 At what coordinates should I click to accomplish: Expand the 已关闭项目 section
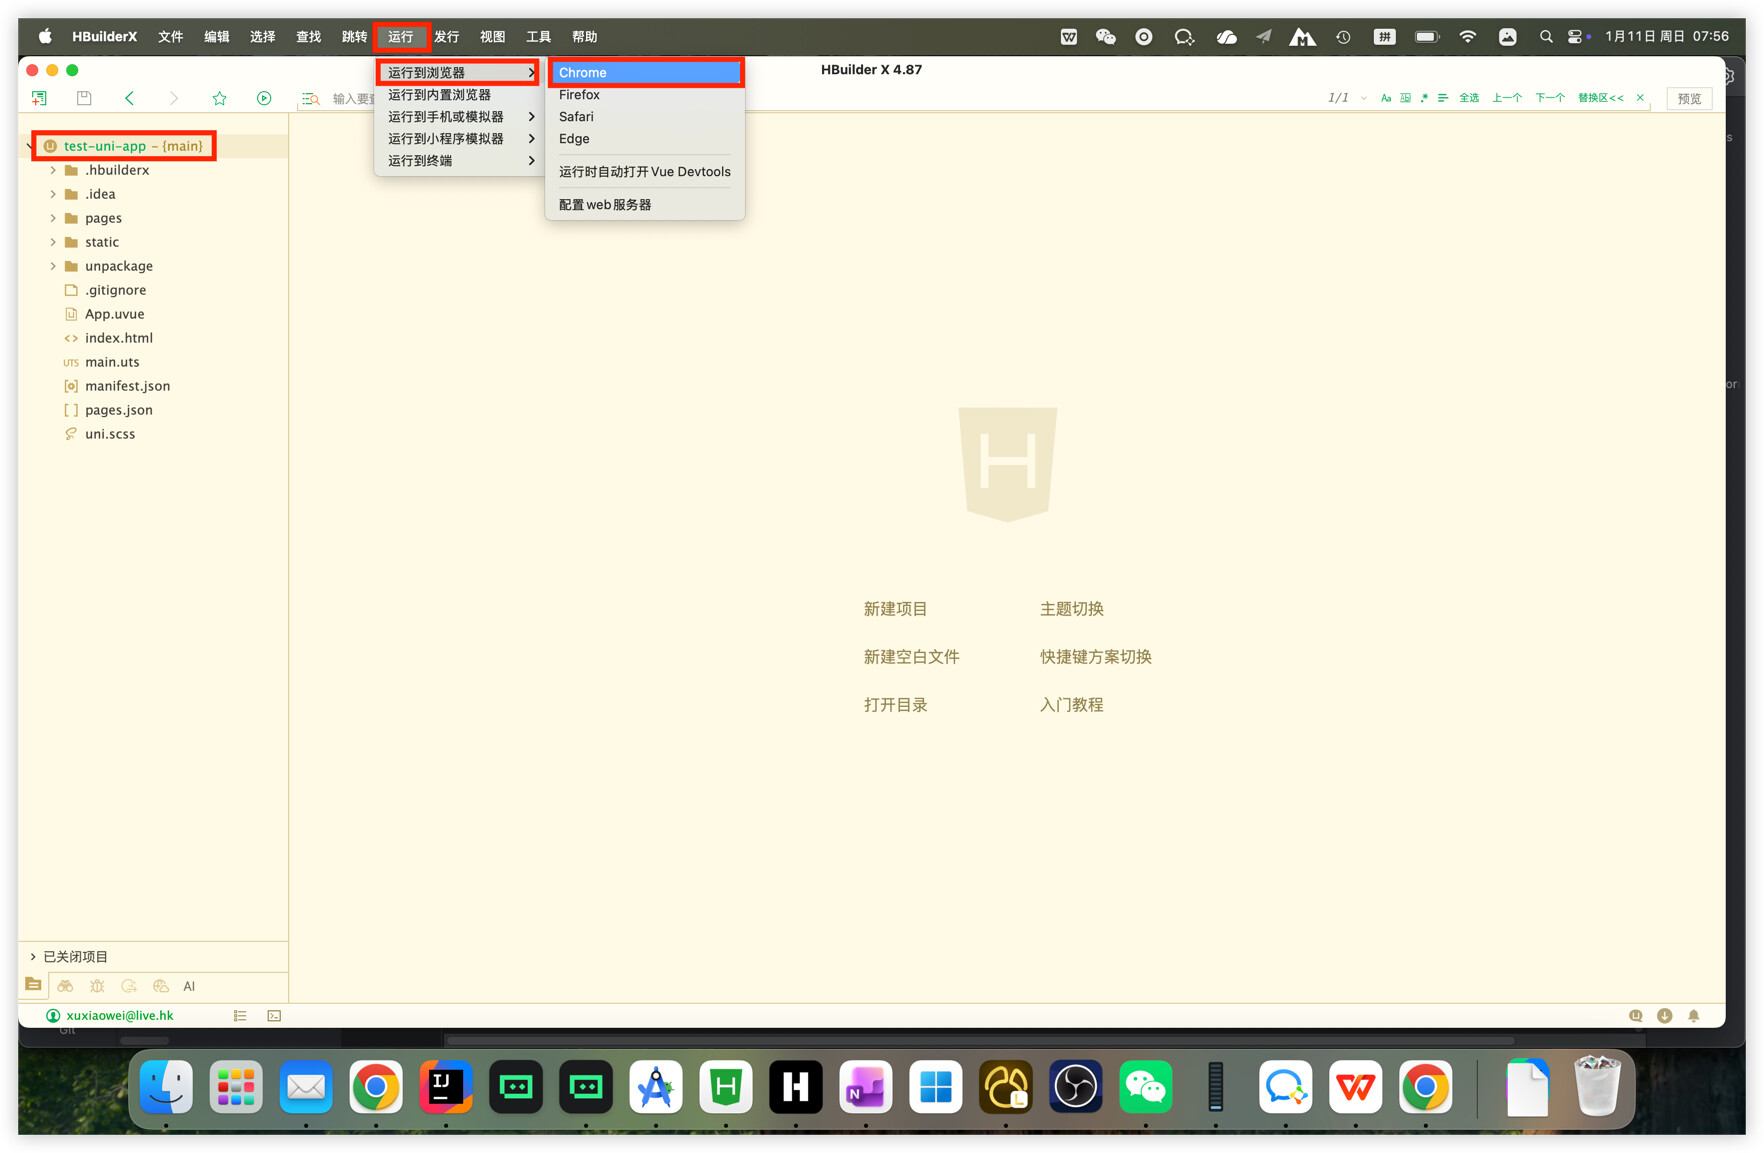33,957
